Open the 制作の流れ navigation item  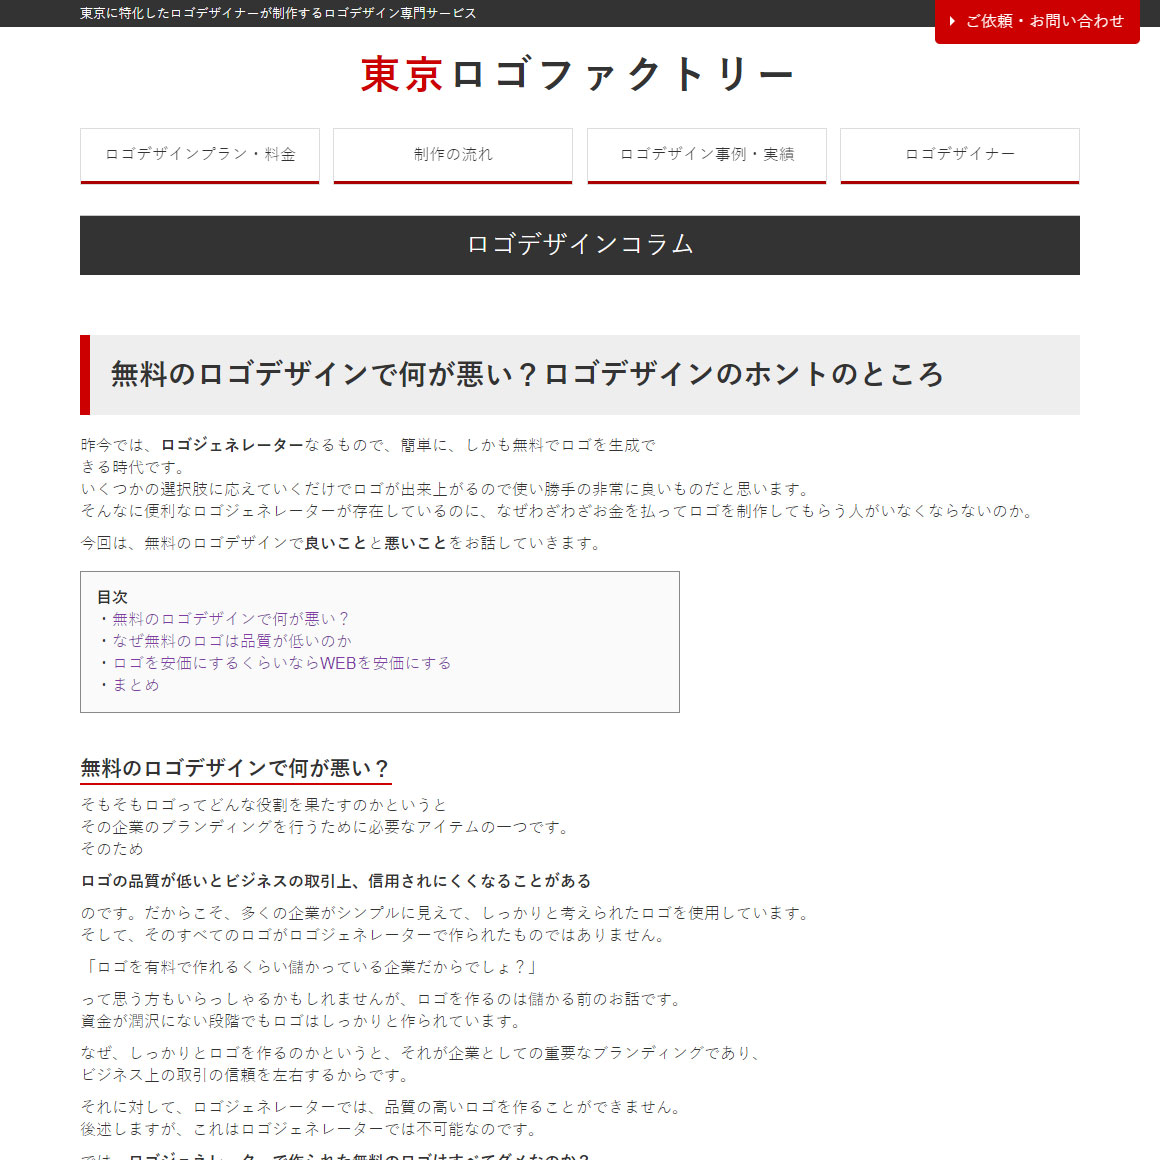[452, 154]
